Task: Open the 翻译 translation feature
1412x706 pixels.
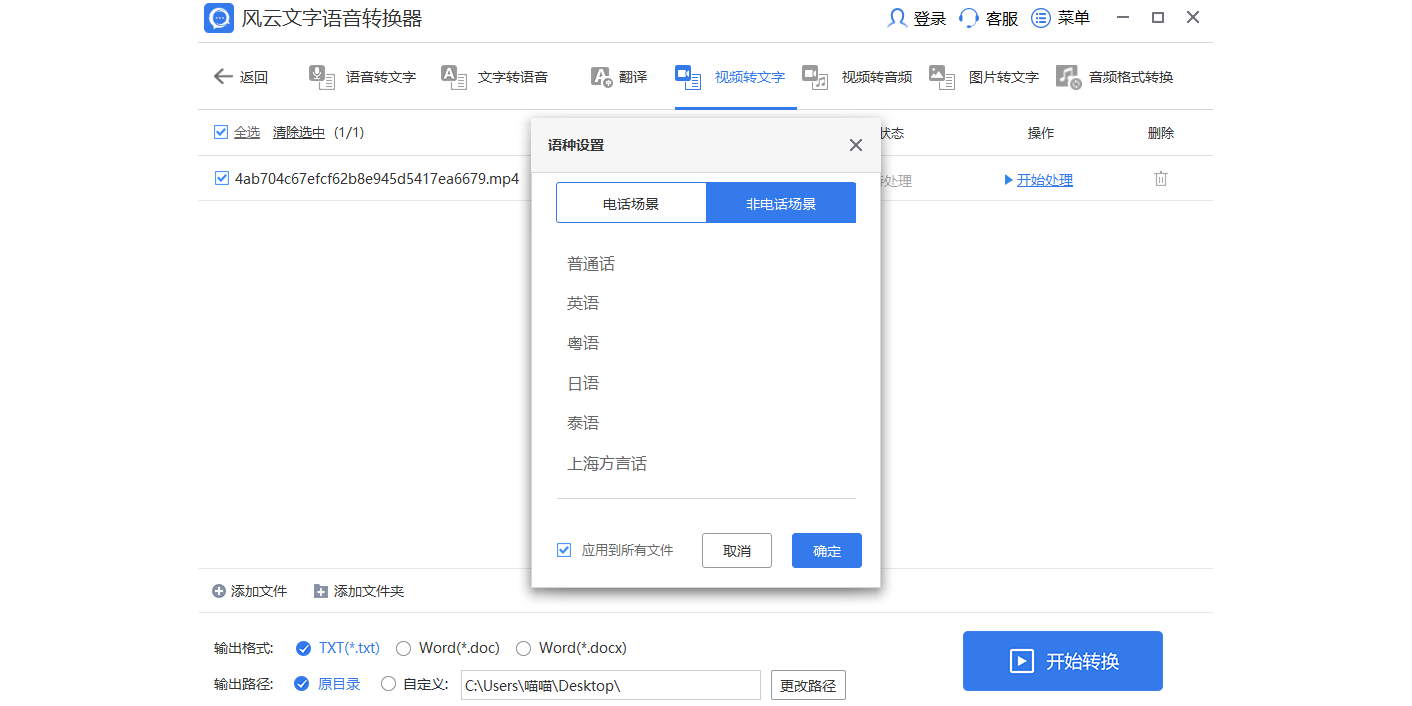Action: coord(634,76)
